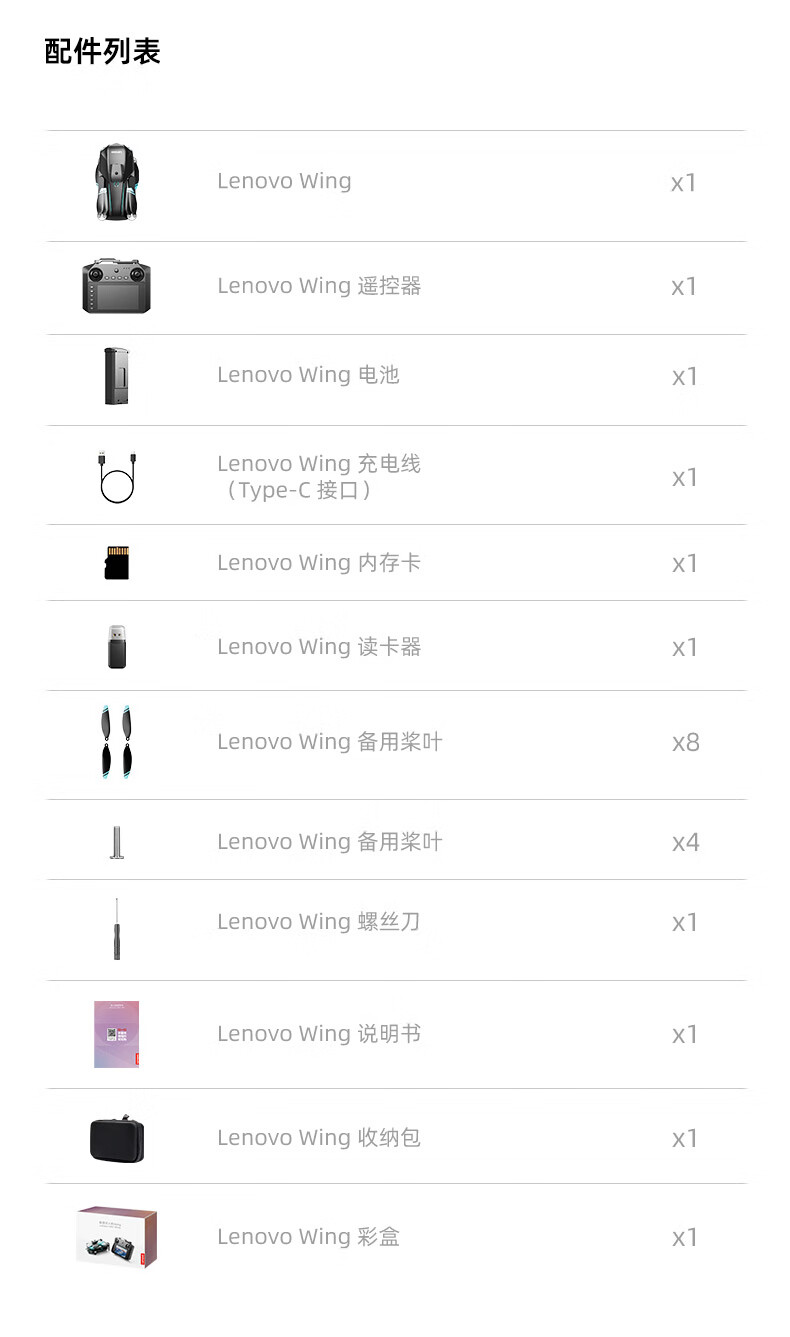This screenshot has width=790, height=1337.
Task: Click the black battery icon
Action: (x=116, y=376)
